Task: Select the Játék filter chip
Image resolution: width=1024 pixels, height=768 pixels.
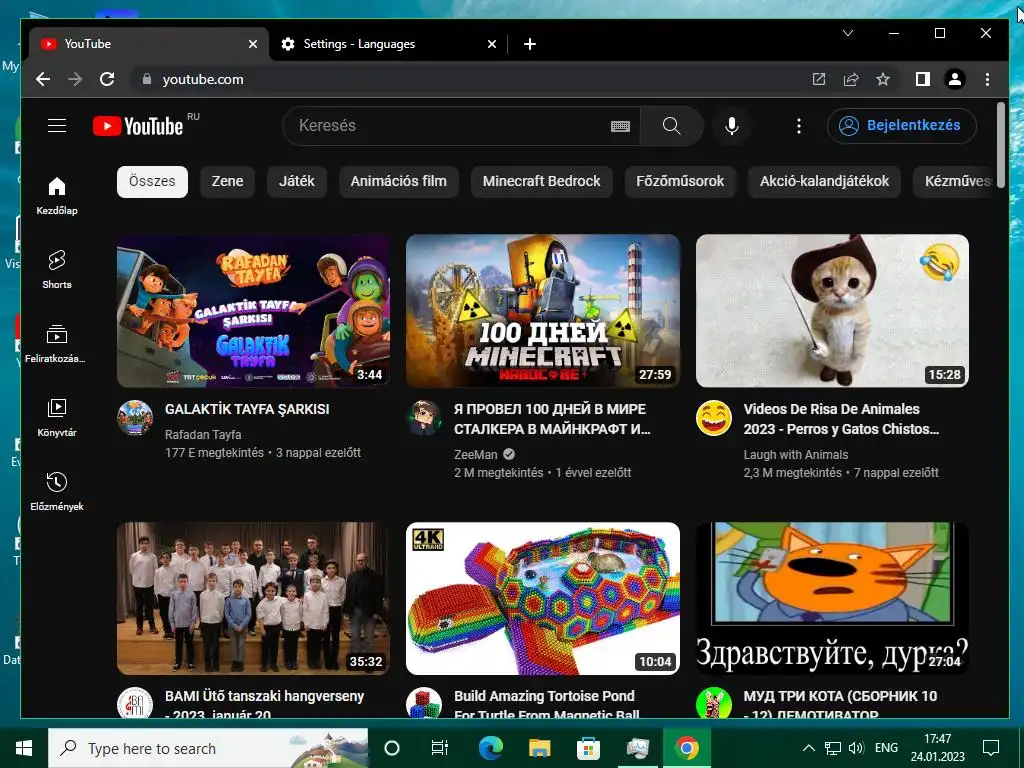Action: point(296,182)
